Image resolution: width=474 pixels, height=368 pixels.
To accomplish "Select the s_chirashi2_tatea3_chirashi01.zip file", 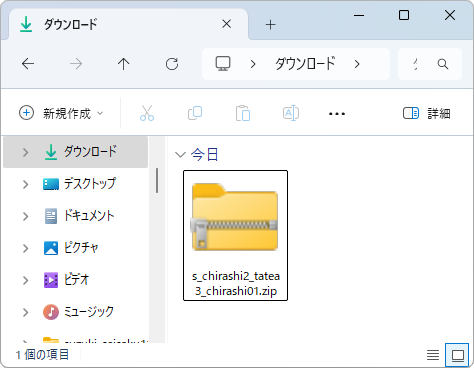I will coord(235,236).
